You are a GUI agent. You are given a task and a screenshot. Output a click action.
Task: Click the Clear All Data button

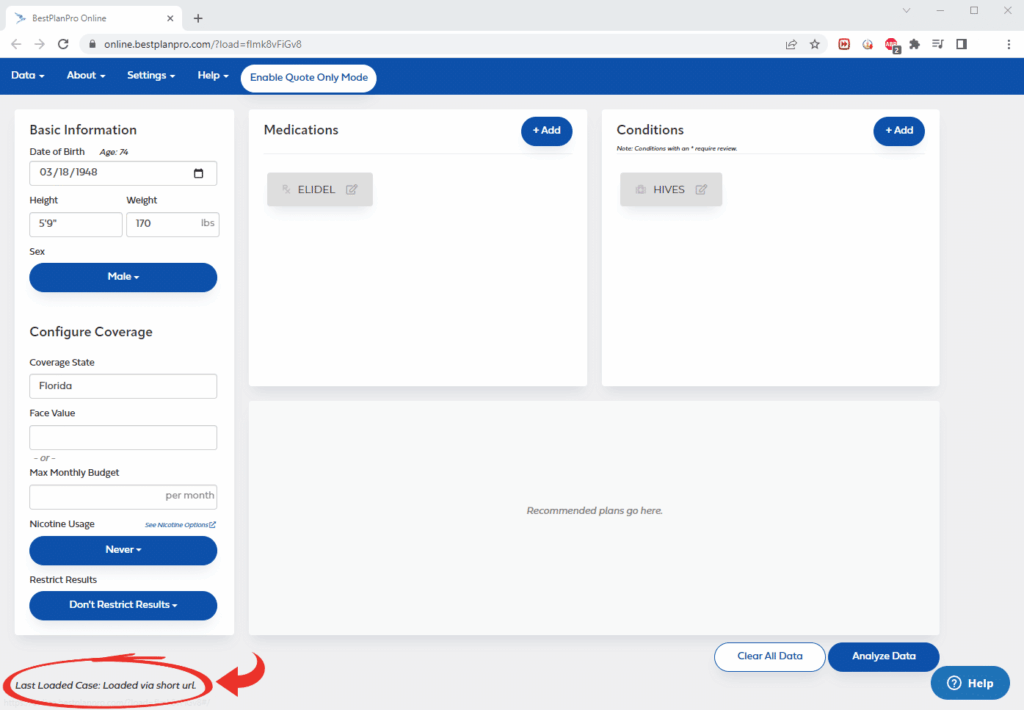(x=769, y=657)
